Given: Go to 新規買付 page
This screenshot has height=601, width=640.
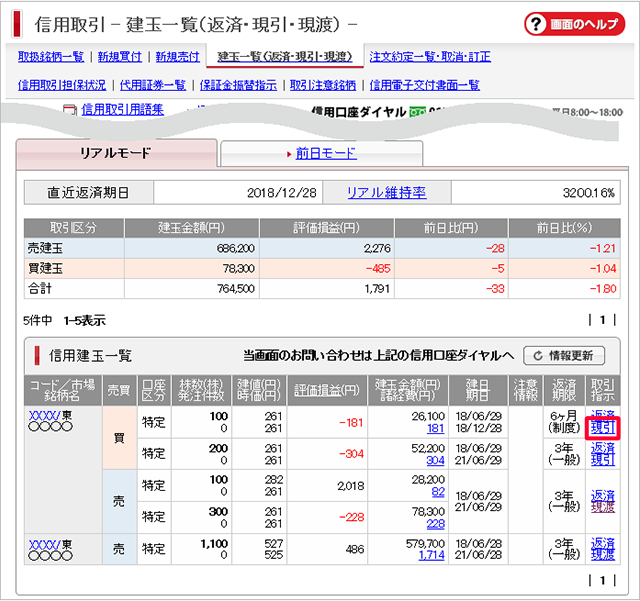Looking at the screenshot, I should click(120, 57).
